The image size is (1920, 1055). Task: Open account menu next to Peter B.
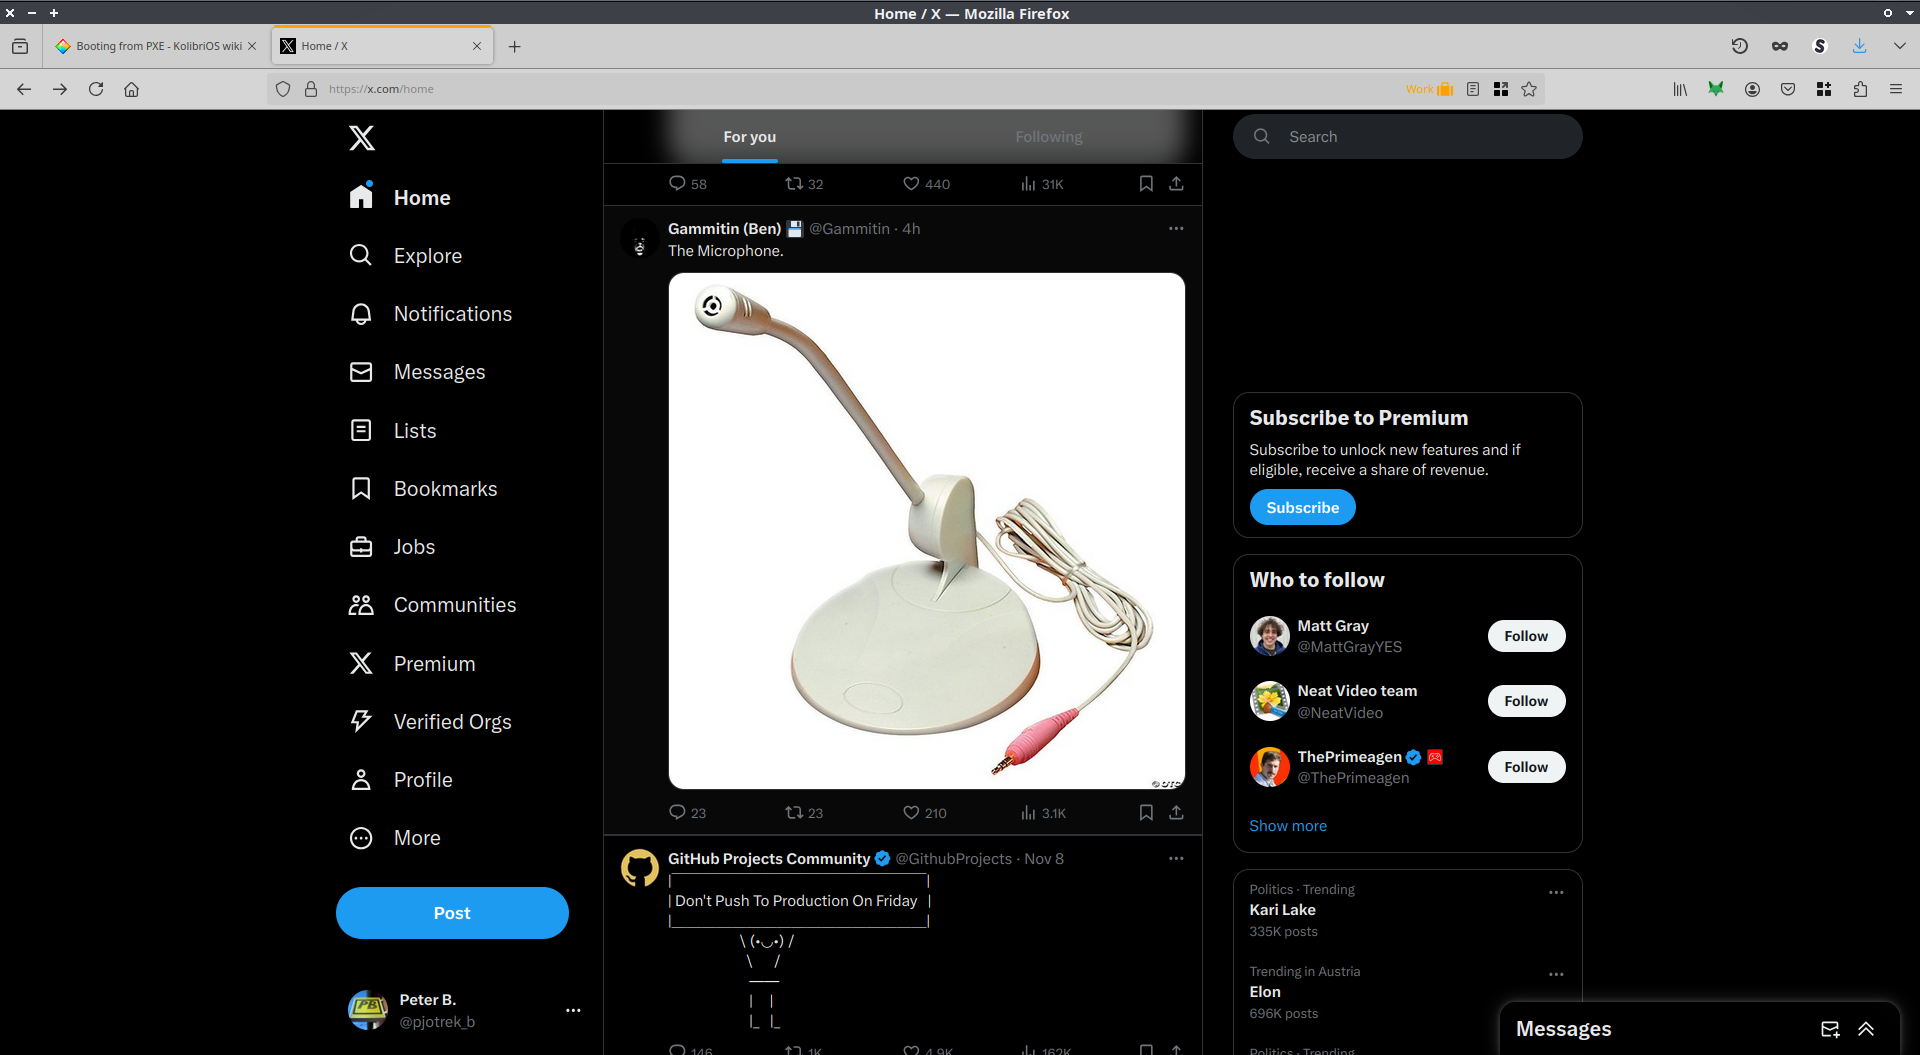coord(573,1010)
